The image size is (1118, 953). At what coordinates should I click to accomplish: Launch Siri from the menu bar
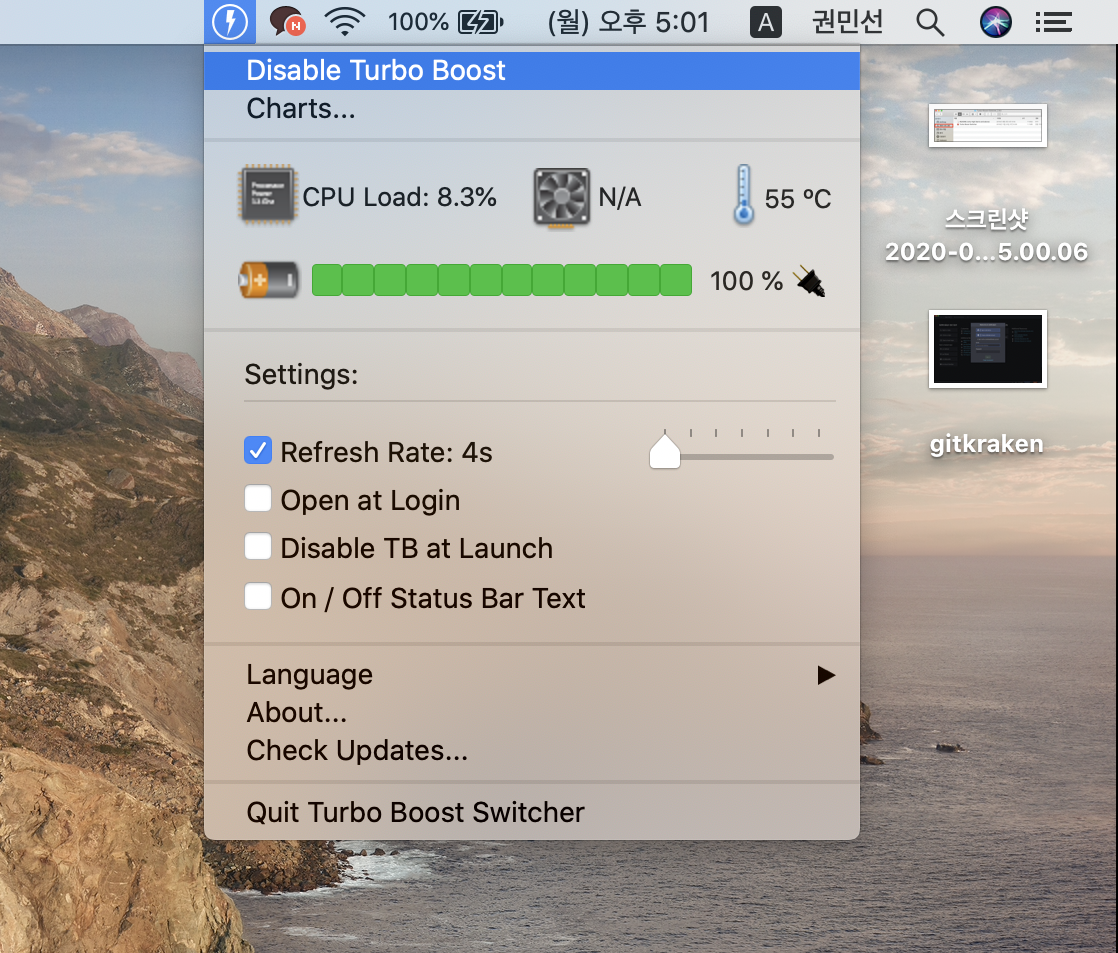(x=995, y=22)
